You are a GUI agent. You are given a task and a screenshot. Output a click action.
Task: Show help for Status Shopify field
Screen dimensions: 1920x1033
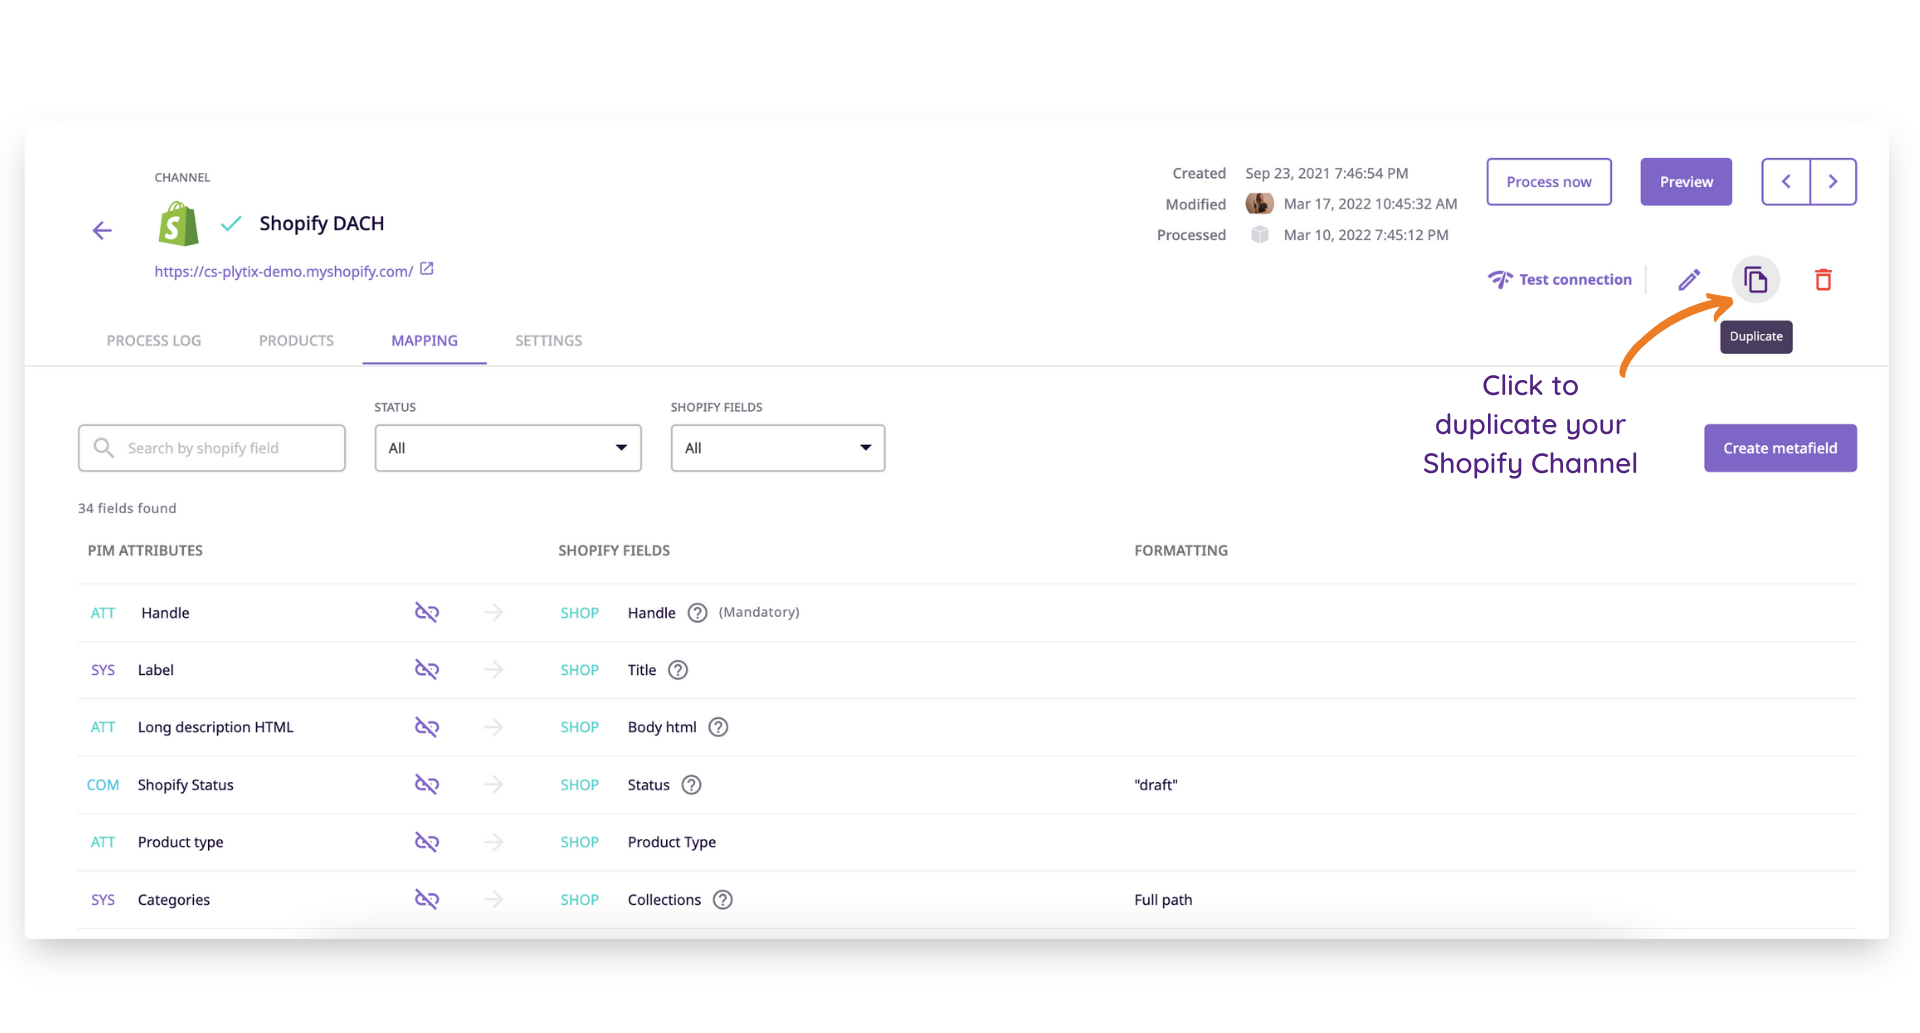click(x=691, y=785)
